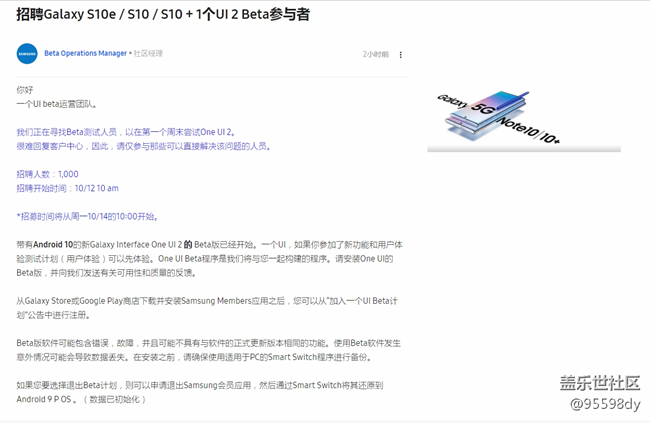Click the greeting '你好'
650x423 pixels.
(x=25, y=90)
